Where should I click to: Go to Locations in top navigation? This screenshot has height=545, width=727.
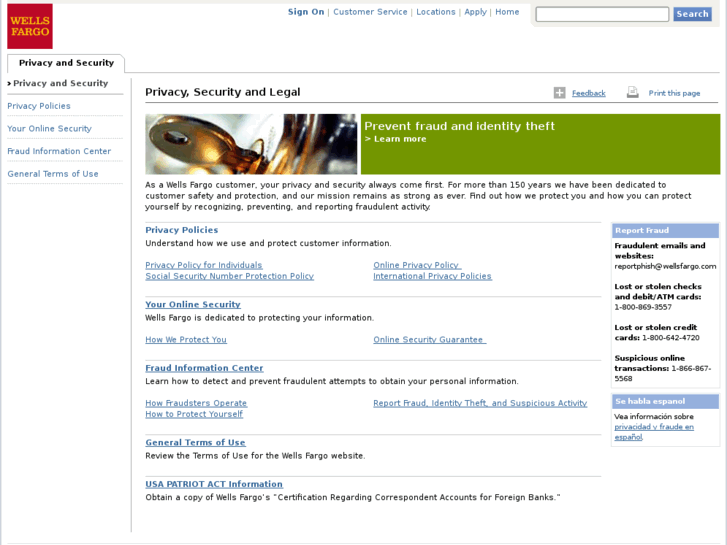click(436, 12)
